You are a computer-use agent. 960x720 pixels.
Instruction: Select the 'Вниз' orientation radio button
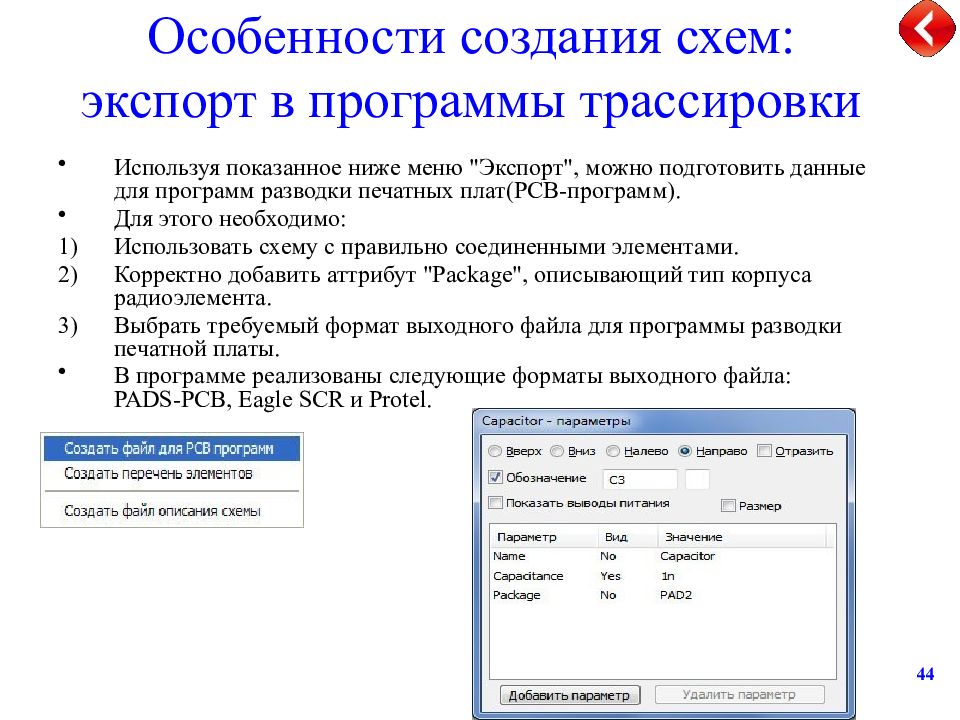tap(557, 451)
